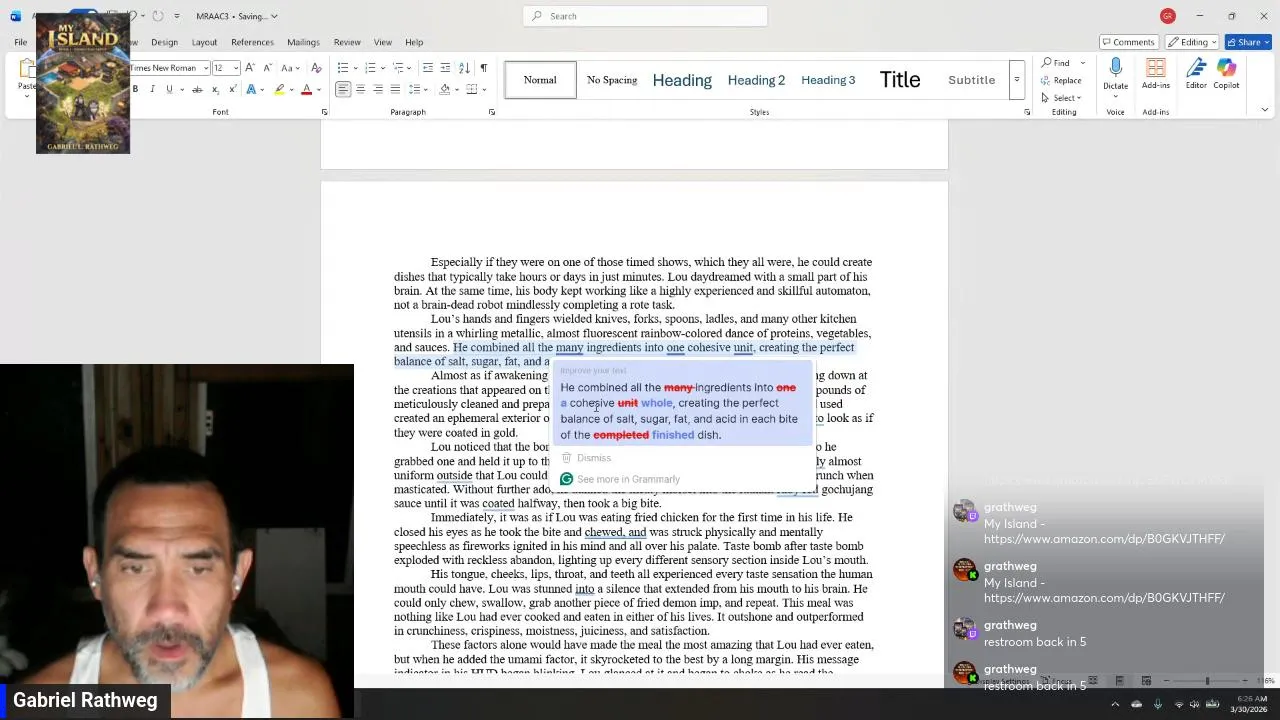Screen dimensions: 1280x720
Task: Open the File menu
Action: pyautogui.click(x=20, y=42)
